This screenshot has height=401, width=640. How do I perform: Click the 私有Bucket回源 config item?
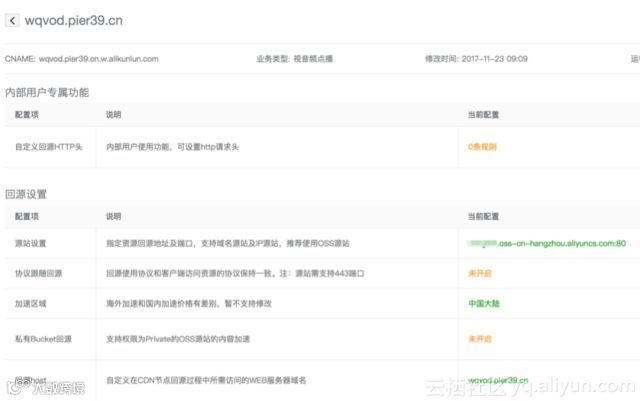coord(43,339)
